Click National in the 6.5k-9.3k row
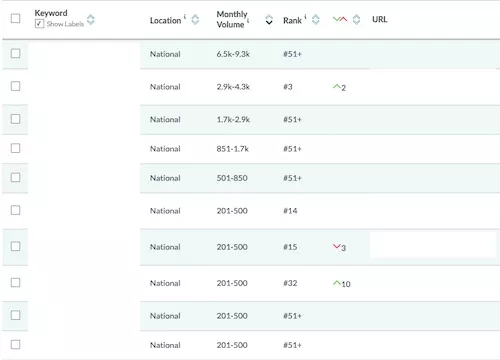 165,54
